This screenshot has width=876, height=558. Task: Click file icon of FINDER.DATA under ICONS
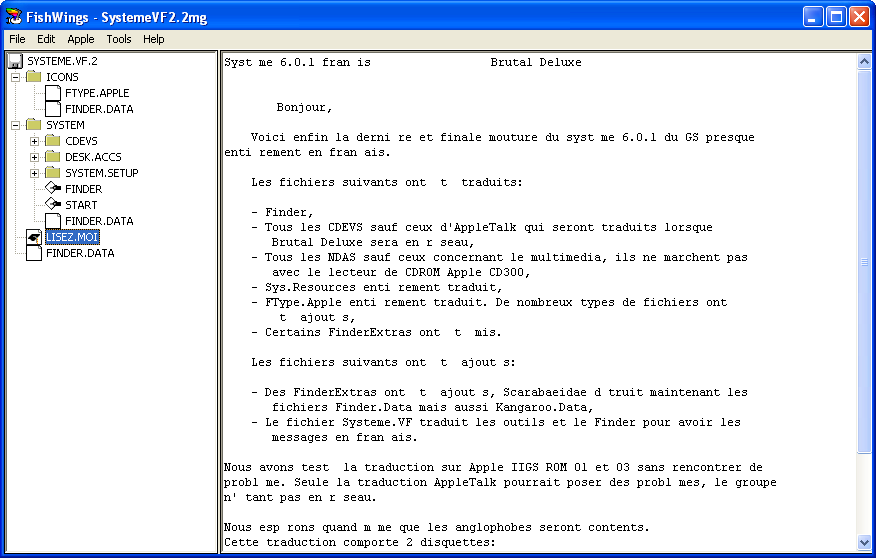(53, 109)
